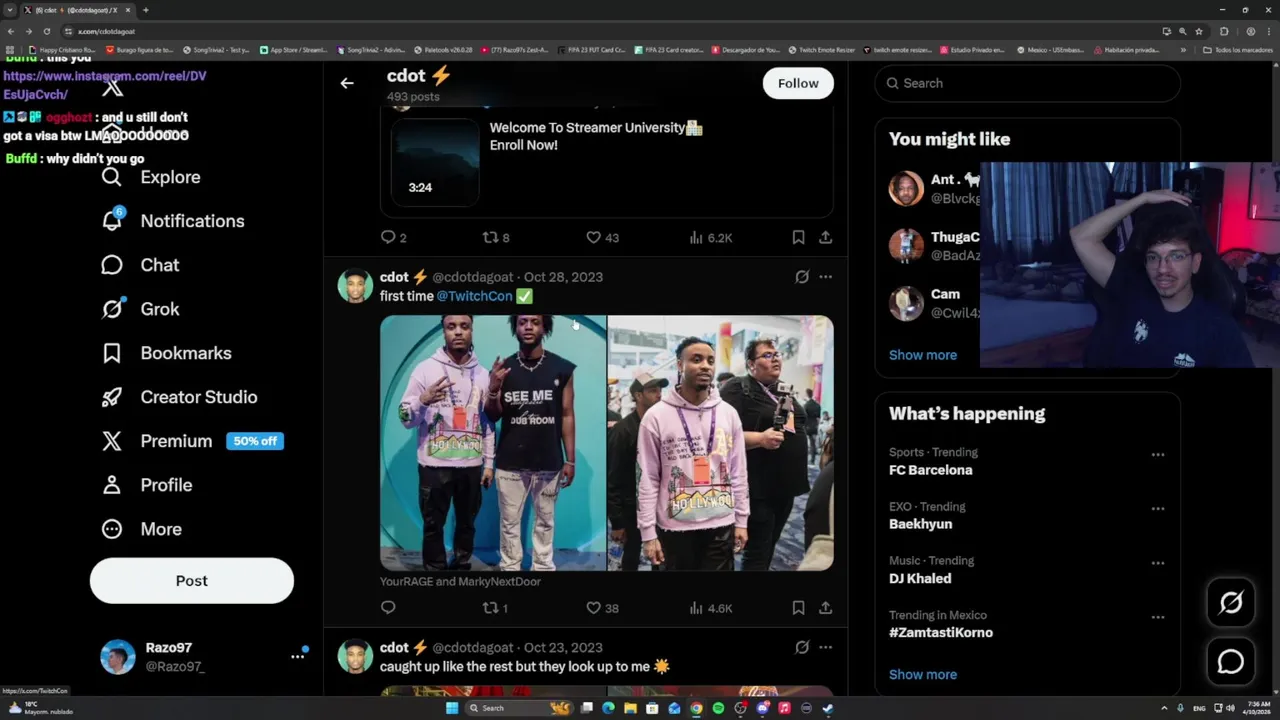Bookmark the TwitchCon post
Image resolution: width=1280 pixels, height=720 pixels.
(798, 607)
